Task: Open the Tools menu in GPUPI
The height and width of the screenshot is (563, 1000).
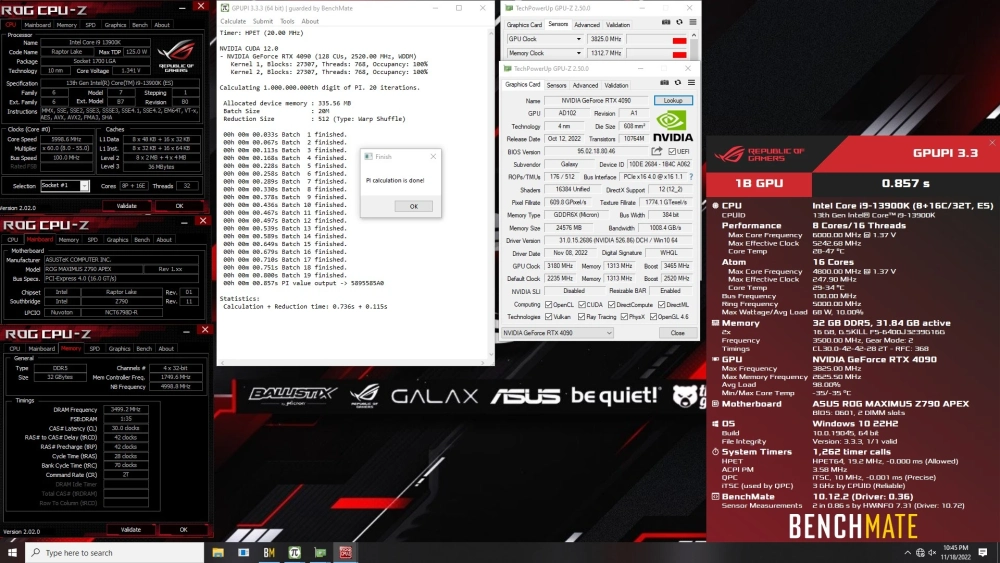Action: coord(287,21)
